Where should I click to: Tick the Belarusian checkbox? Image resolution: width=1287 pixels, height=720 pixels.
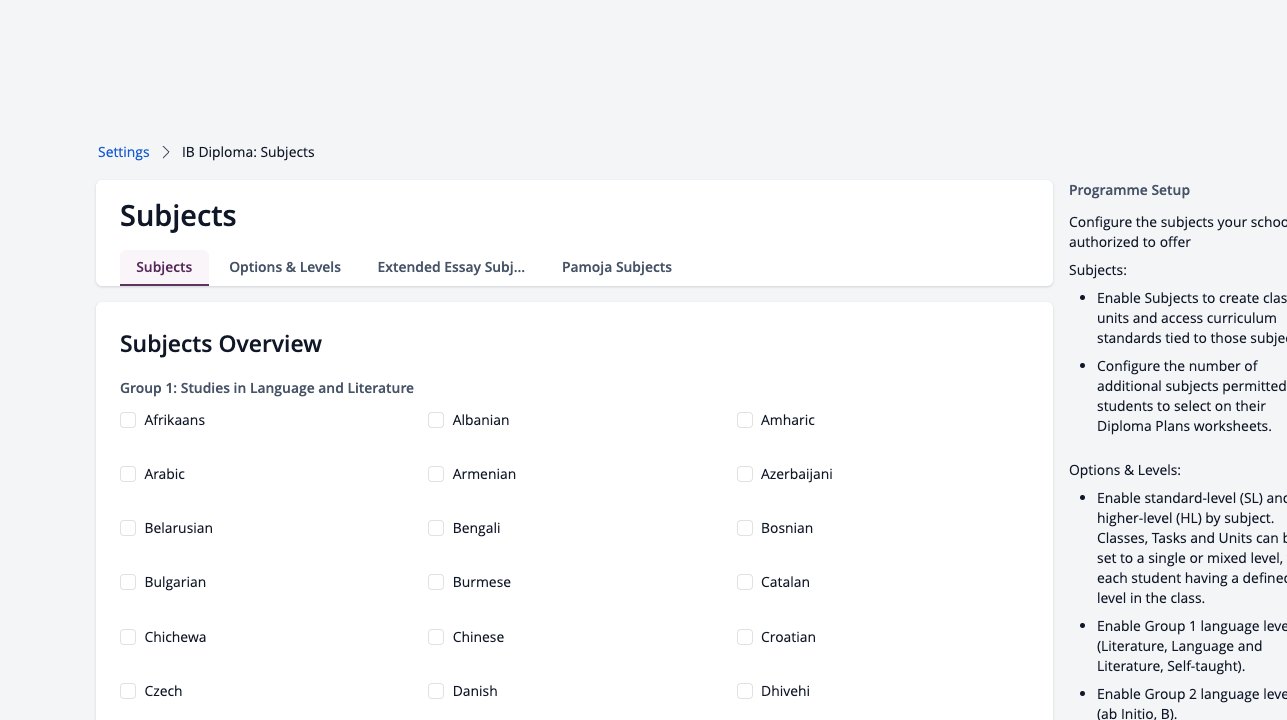(x=128, y=528)
